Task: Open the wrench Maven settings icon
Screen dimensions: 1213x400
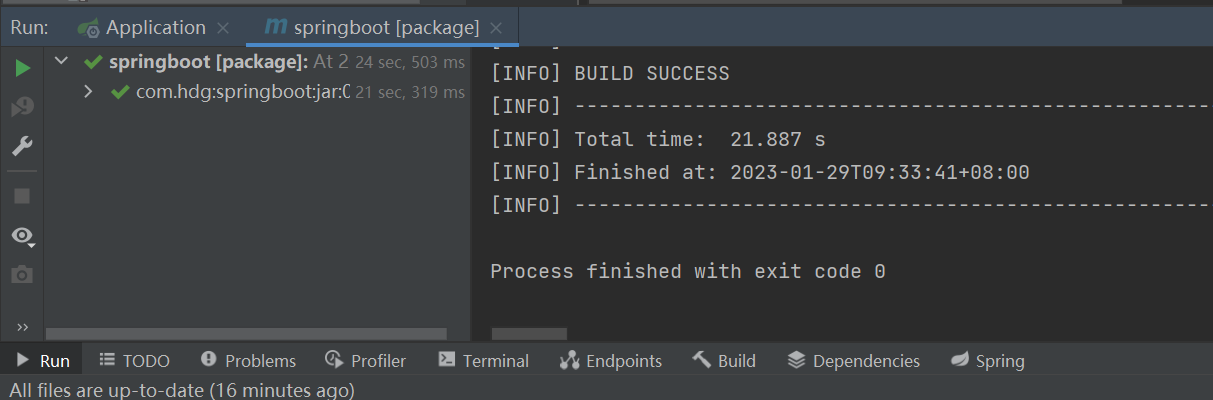Action: pyautogui.click(x=22, y=147)
